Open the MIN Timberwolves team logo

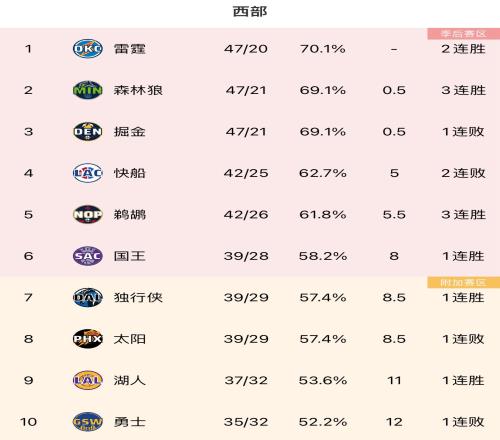click(88, 90)
